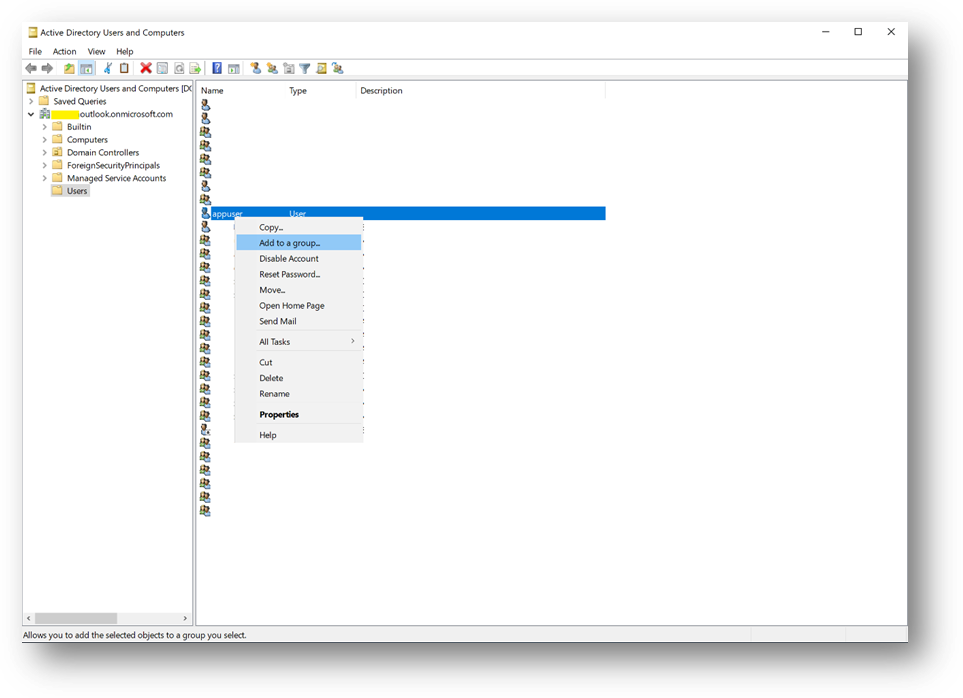The height and width of the screenshot is (698, 963).
Task: Click the tree pane horizontal scrollbar thumb
Action: pyautogui.click(x=76, y=618)
